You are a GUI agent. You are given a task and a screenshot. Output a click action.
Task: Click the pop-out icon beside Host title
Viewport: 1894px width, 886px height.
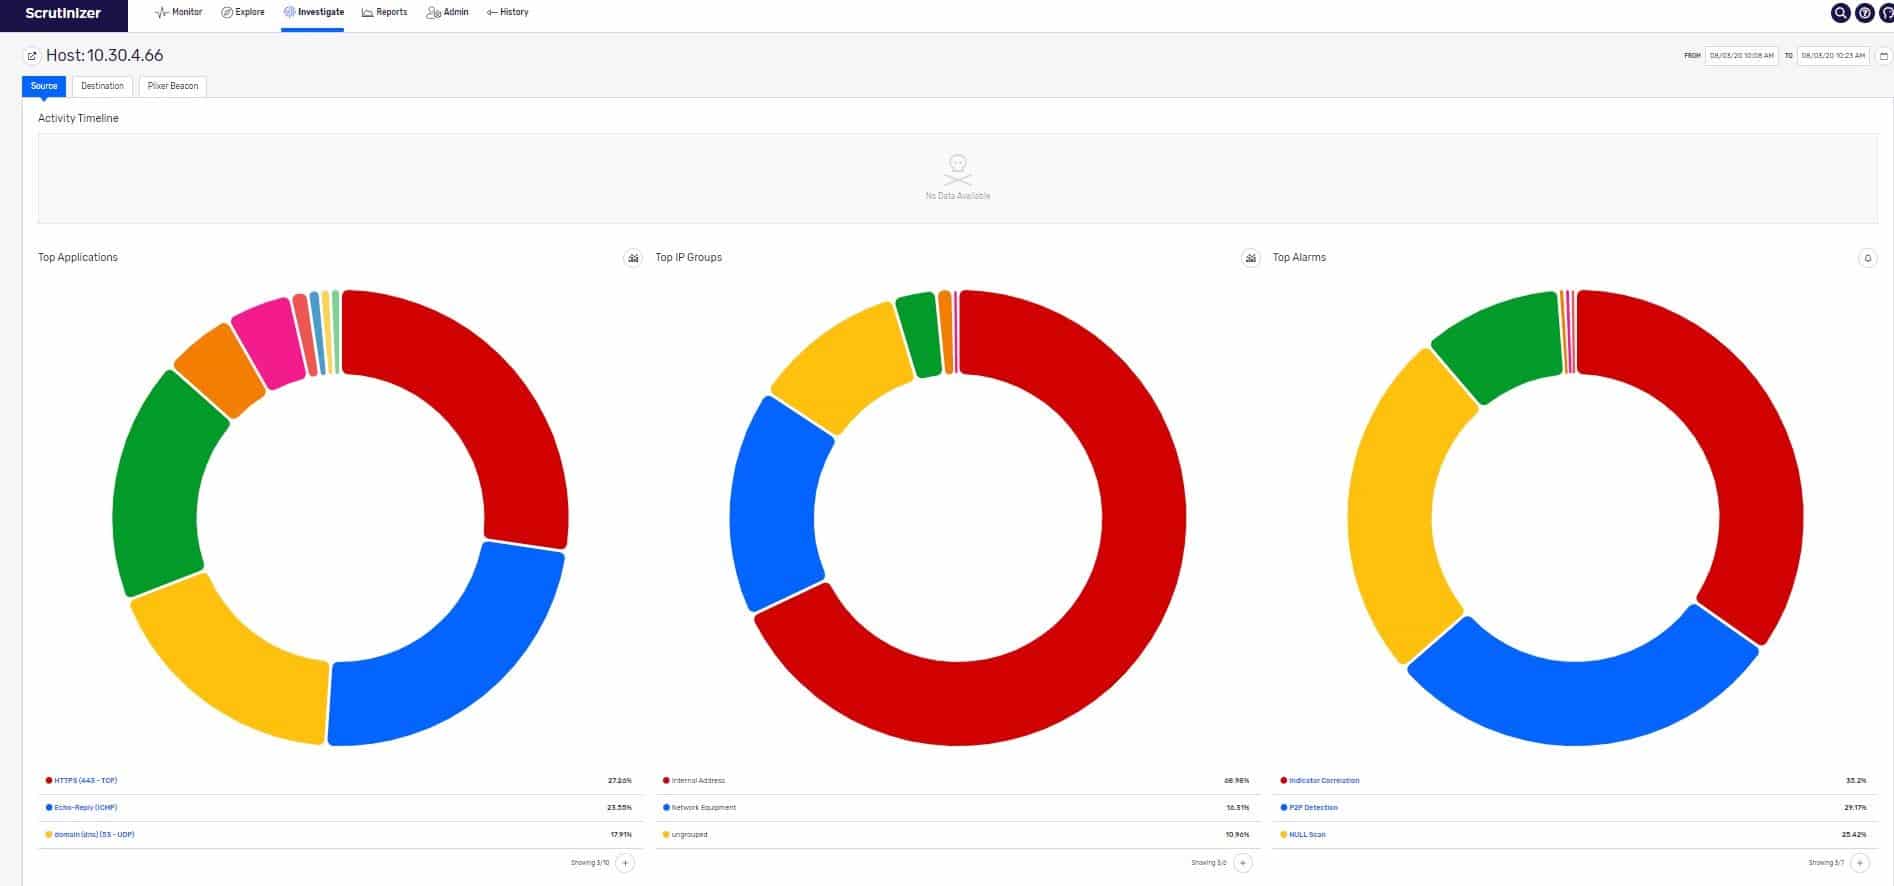tap(32, 56)
